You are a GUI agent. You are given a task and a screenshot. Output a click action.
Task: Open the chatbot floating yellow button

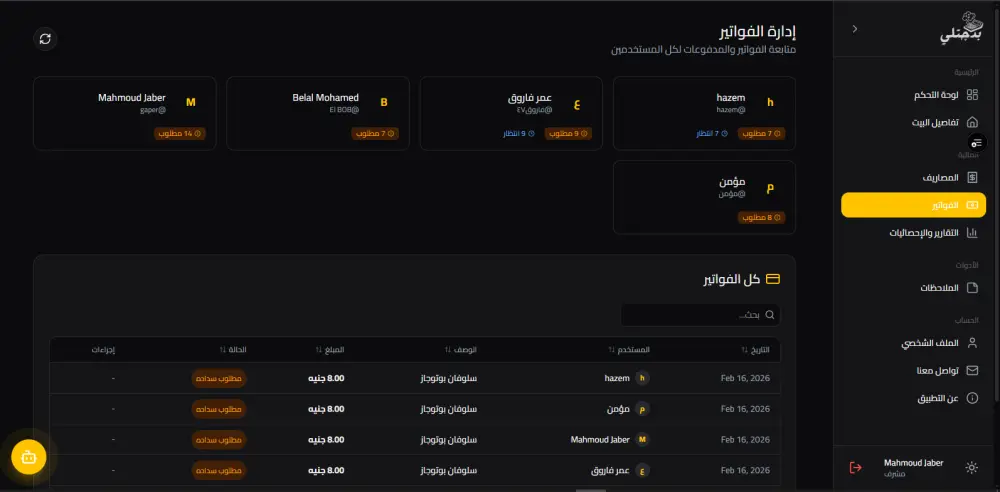29,457
